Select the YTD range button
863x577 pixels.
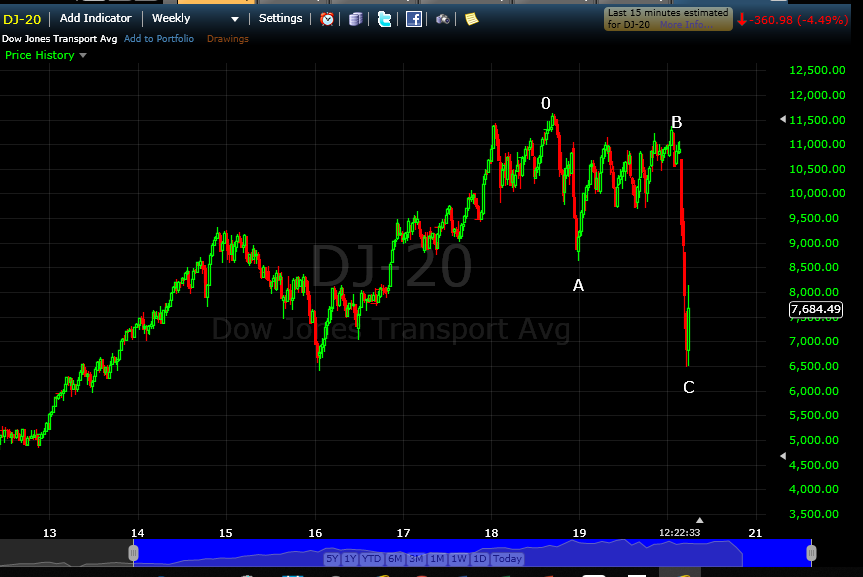tap(372, 558)
